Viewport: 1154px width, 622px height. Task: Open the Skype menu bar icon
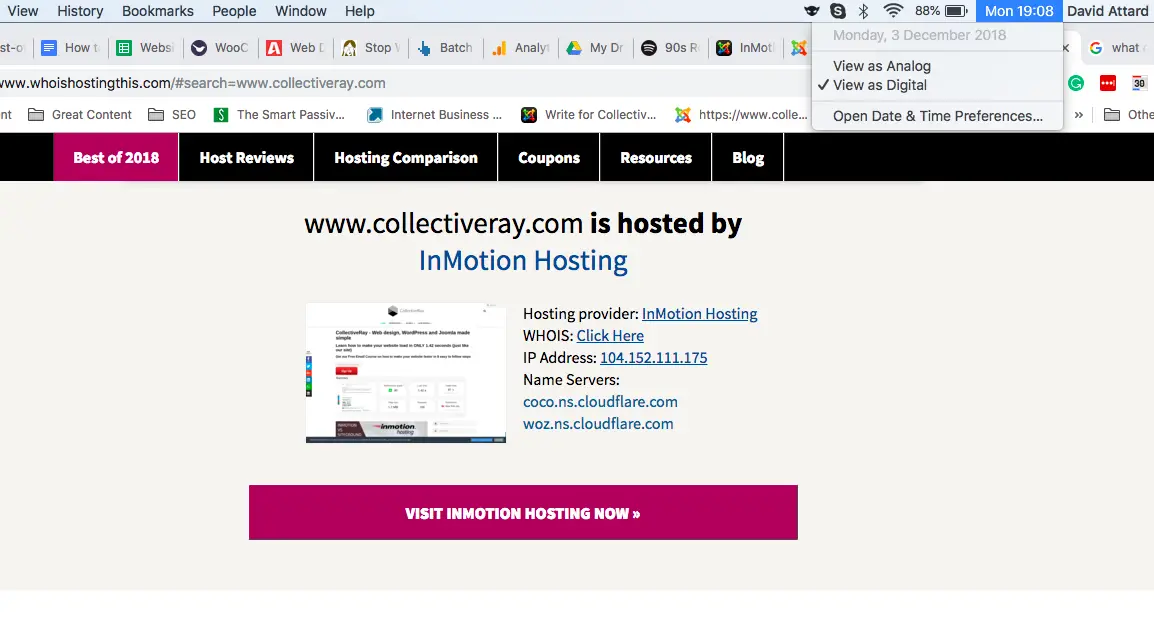pos(838,11)
